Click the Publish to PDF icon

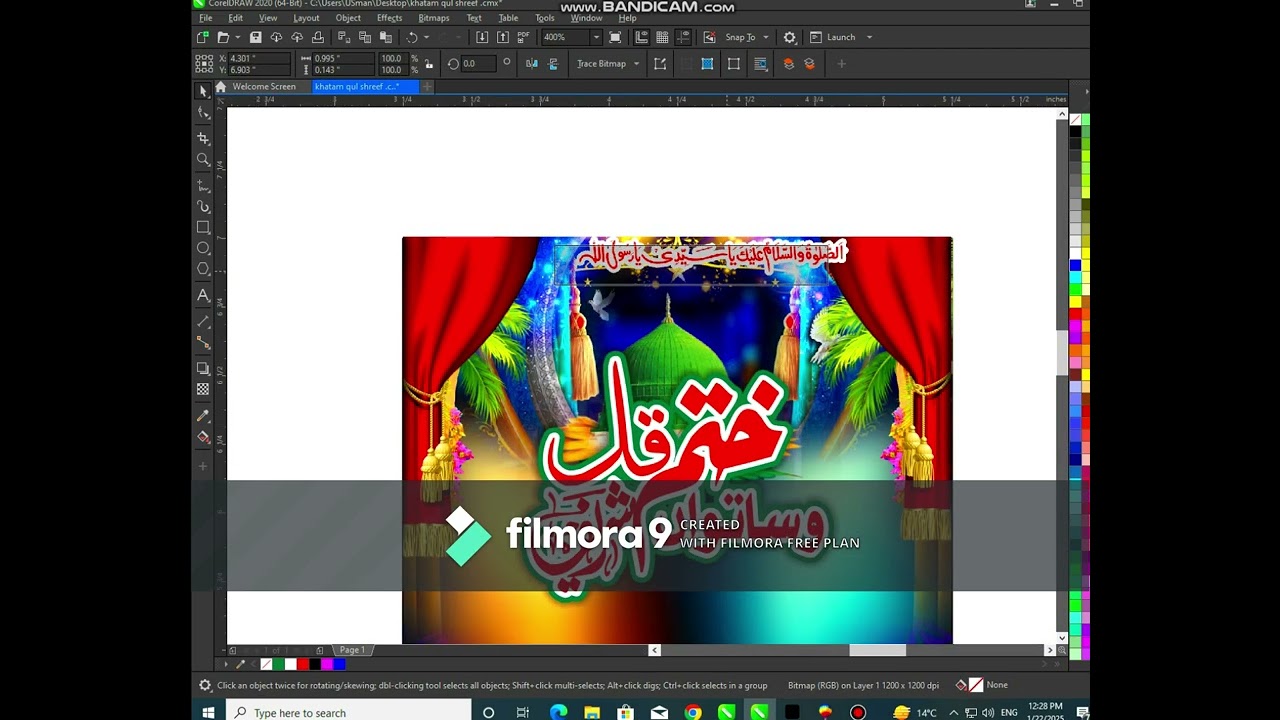click(524, 37)
